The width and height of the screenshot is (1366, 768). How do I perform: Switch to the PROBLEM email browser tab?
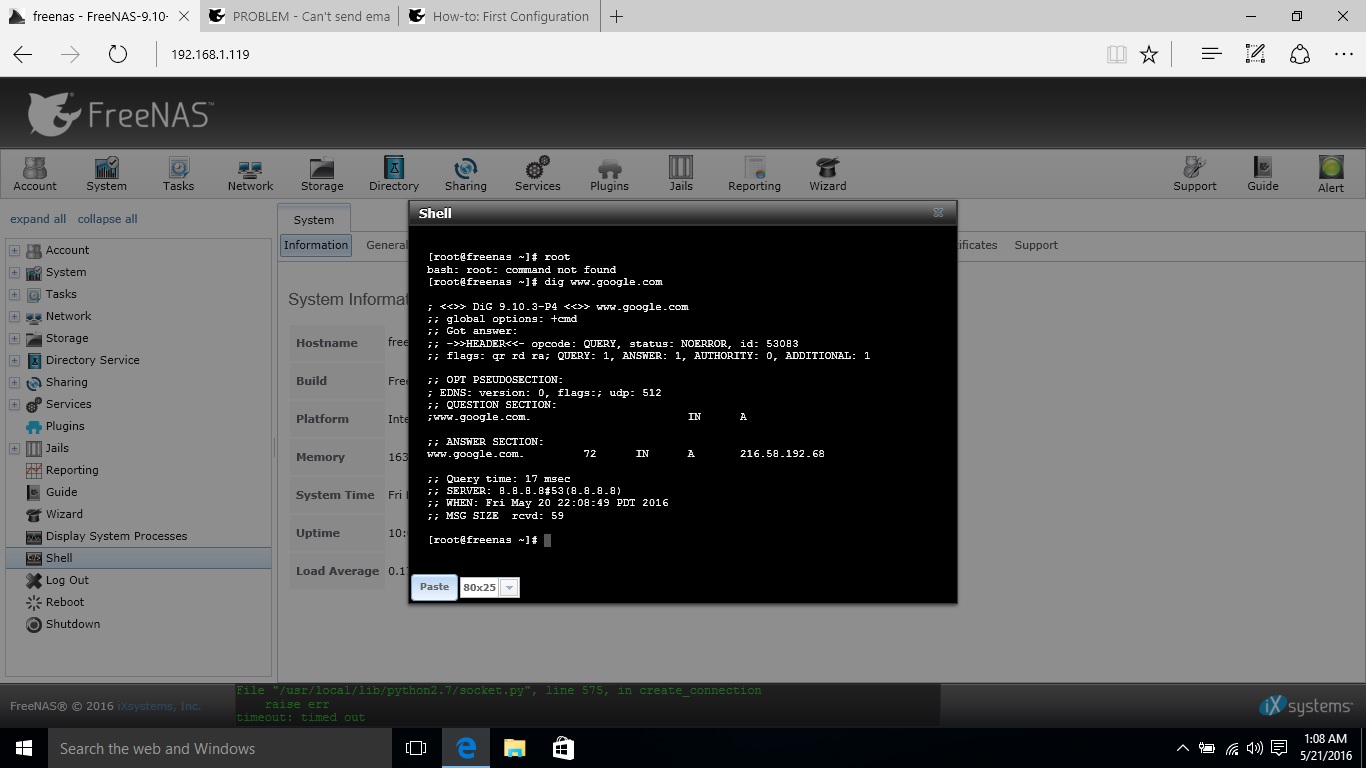point(299,16)
